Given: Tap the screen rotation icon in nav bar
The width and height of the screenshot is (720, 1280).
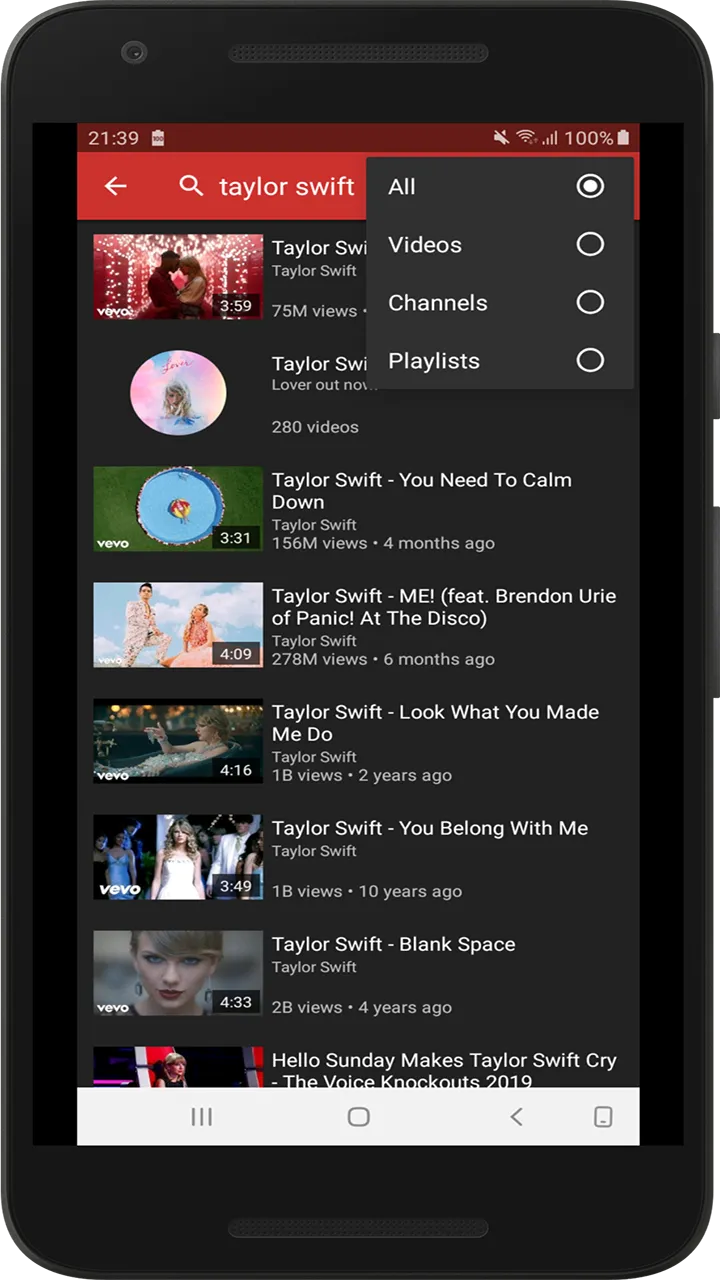Looking at the screenshot, I should point(603,1117).
